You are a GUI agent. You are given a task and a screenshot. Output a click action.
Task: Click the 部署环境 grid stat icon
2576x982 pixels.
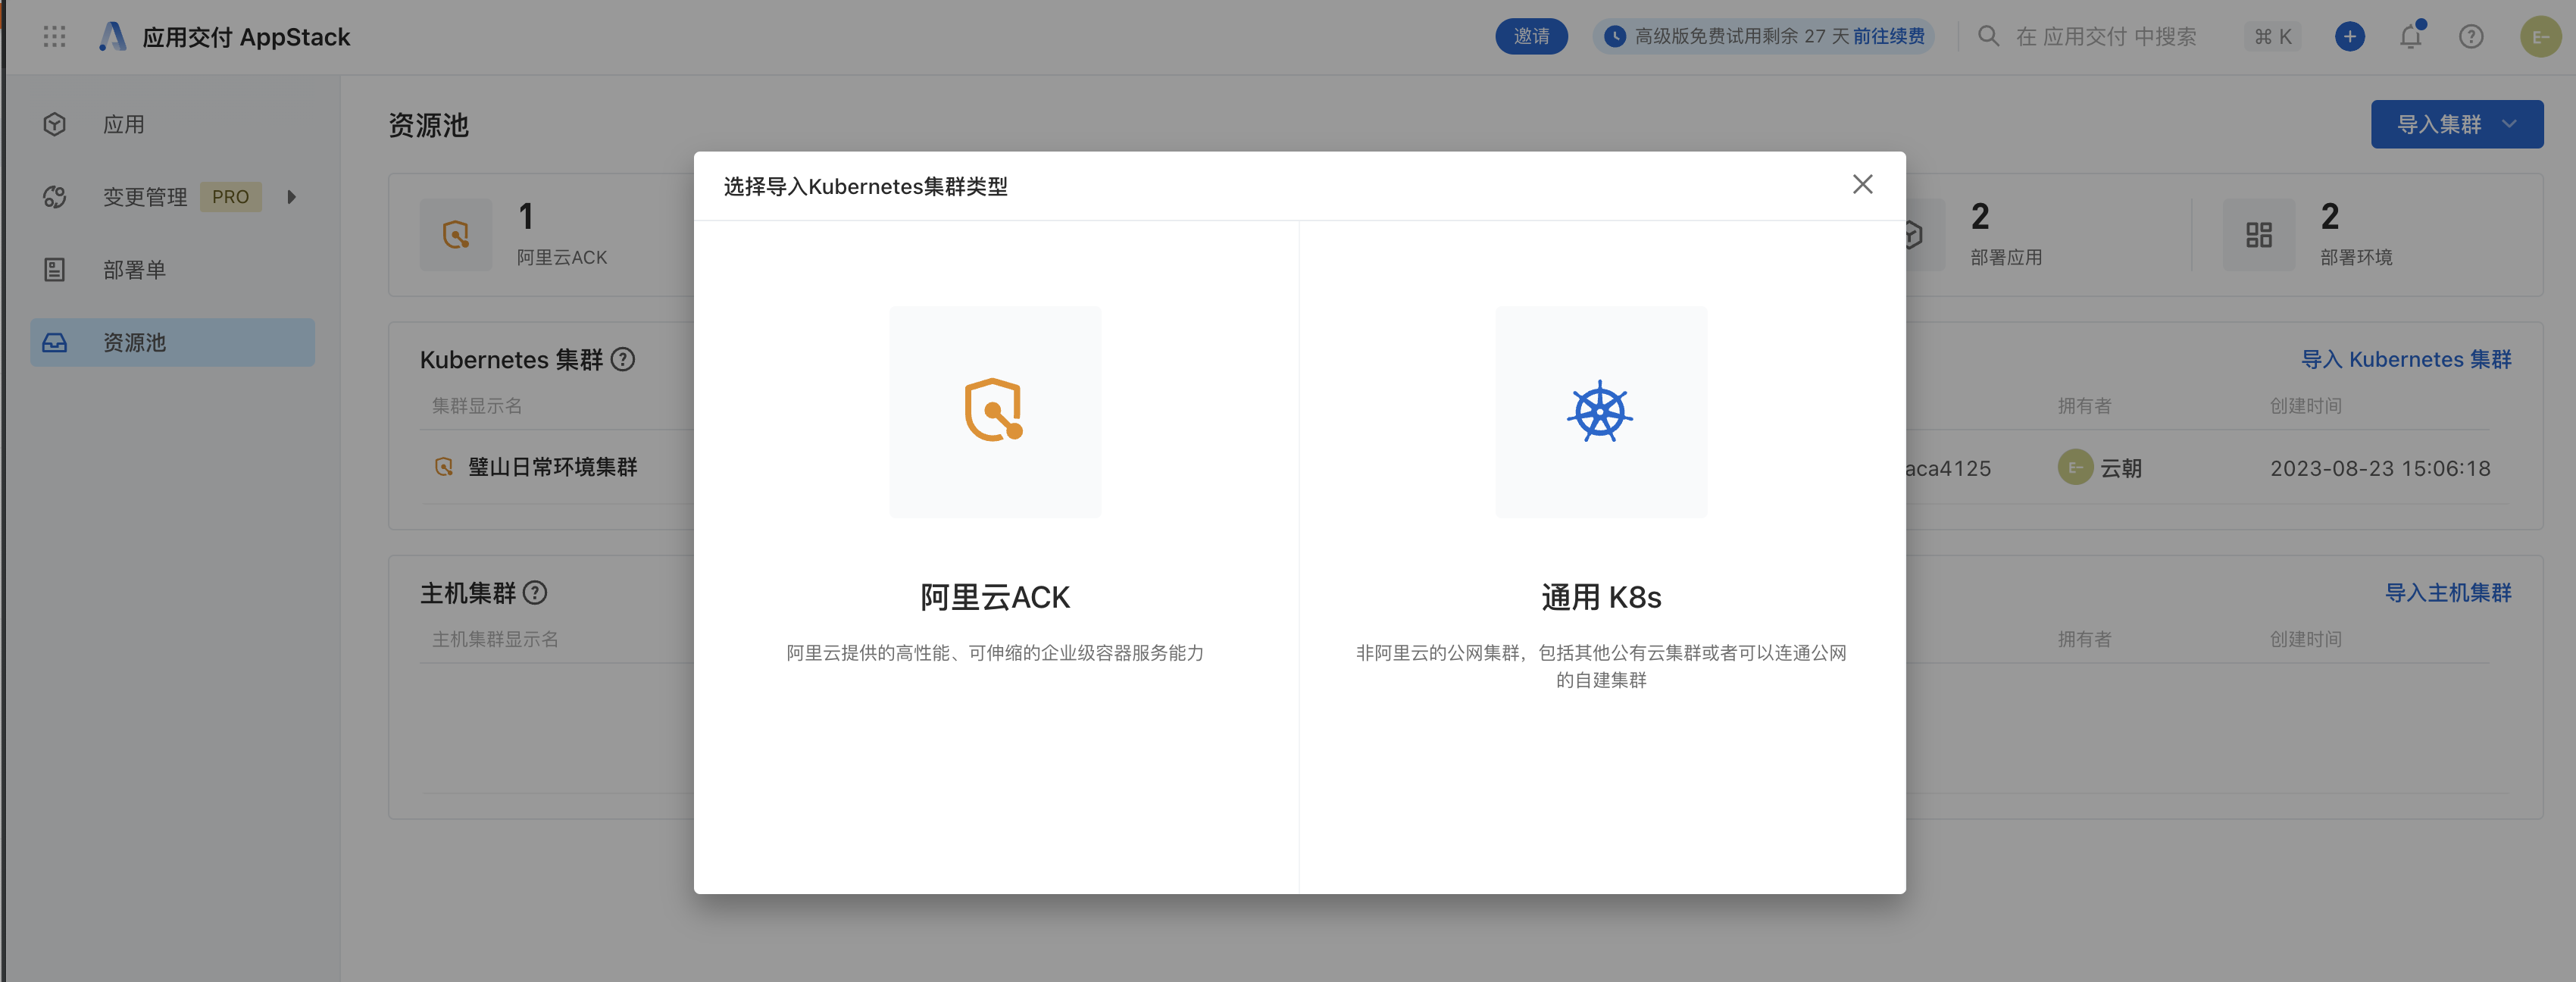tap(2258, 235)
